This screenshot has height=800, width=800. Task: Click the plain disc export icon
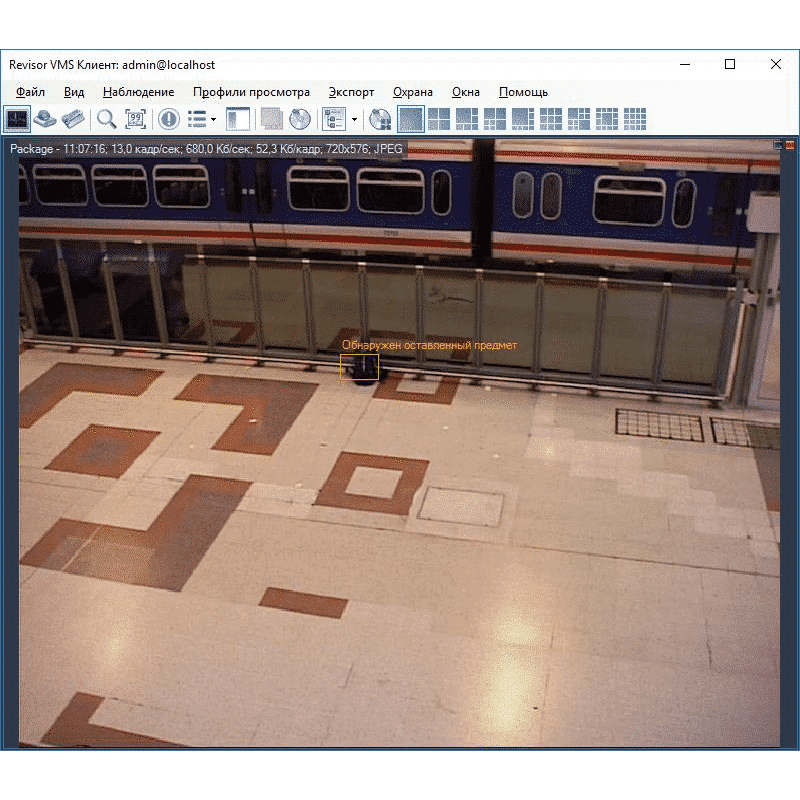(300, 119)
